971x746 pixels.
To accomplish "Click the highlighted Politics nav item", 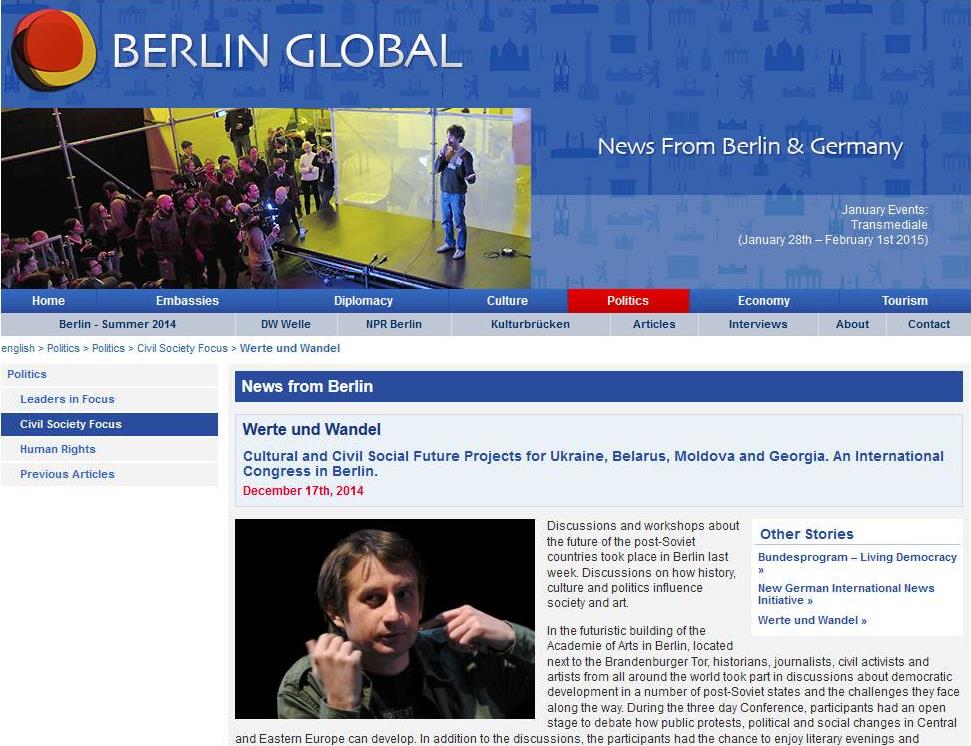I will click(628, 301).
